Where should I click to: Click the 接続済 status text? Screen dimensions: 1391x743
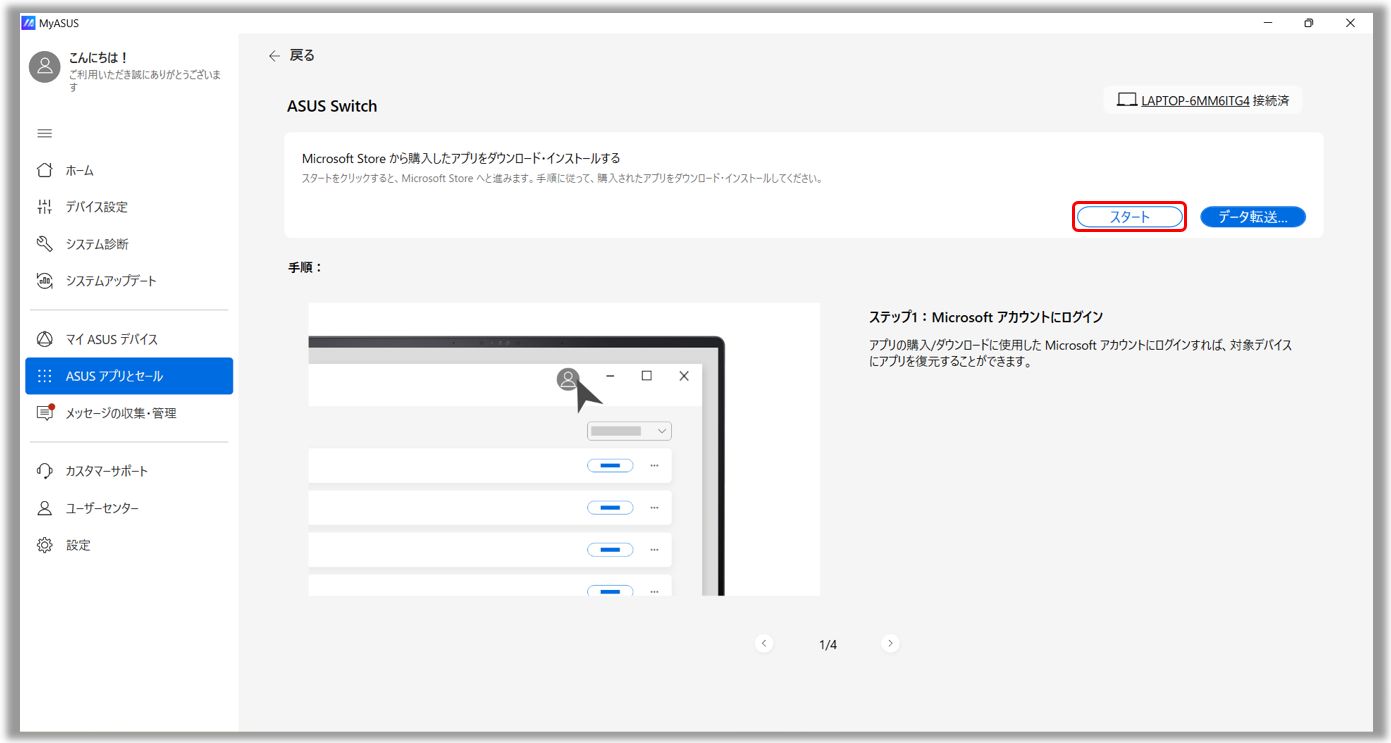pyautogui.click(x=1271, y=101)
